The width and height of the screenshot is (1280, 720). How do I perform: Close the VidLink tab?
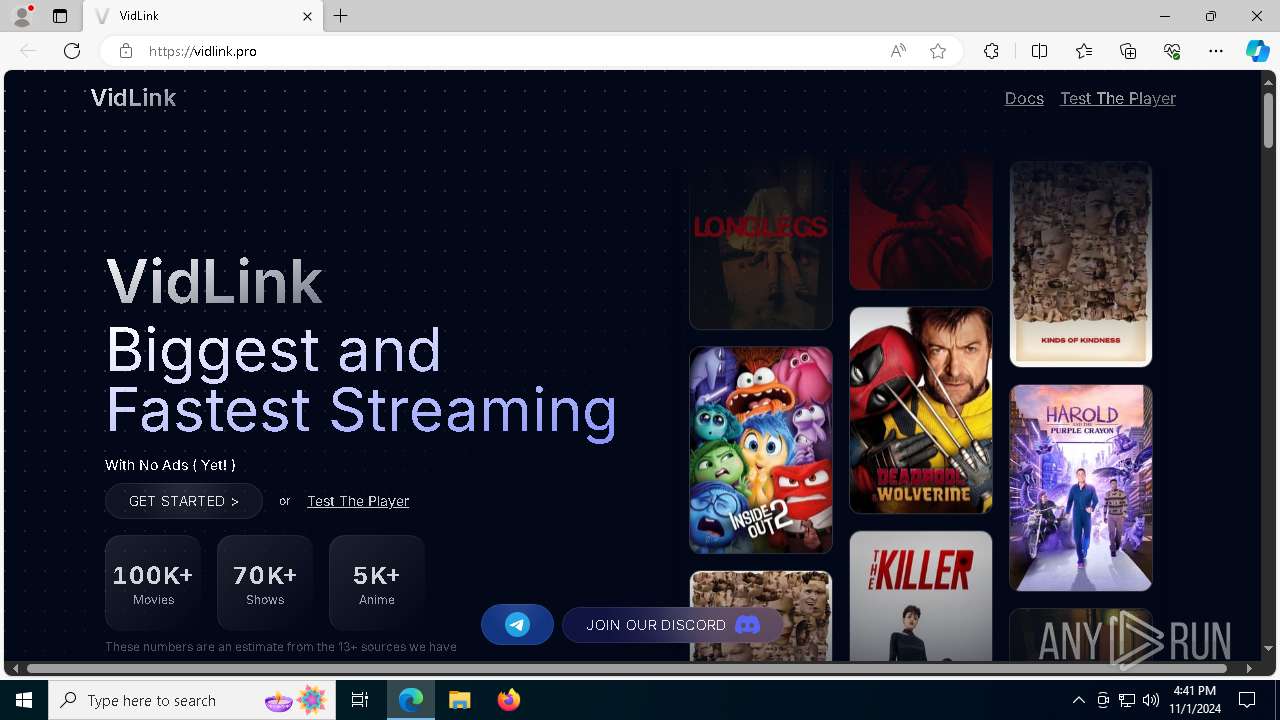pyautogui.click(x=308, y=16)
